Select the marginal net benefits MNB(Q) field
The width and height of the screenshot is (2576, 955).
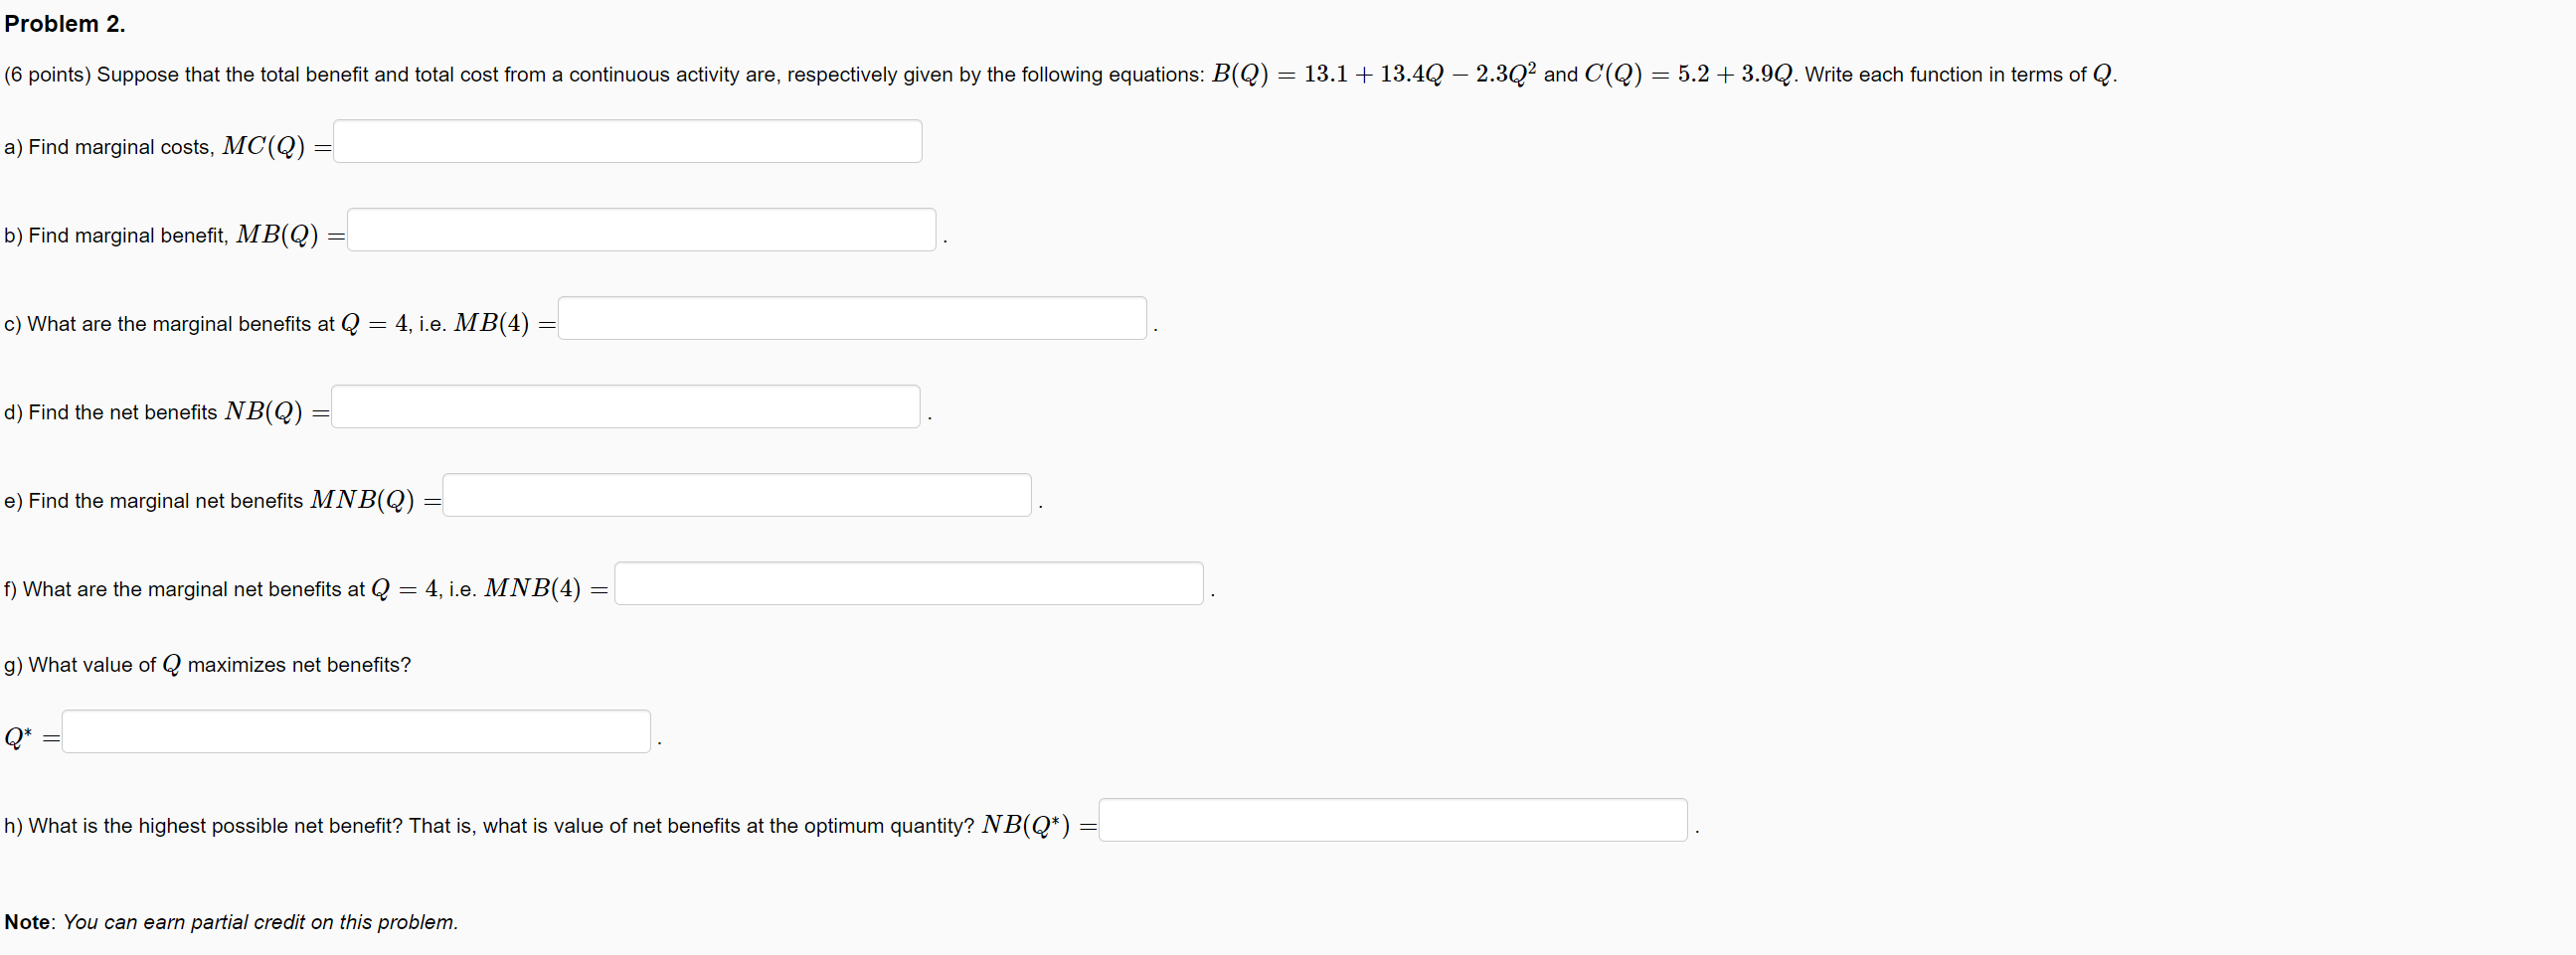click(x=735, y=494)
